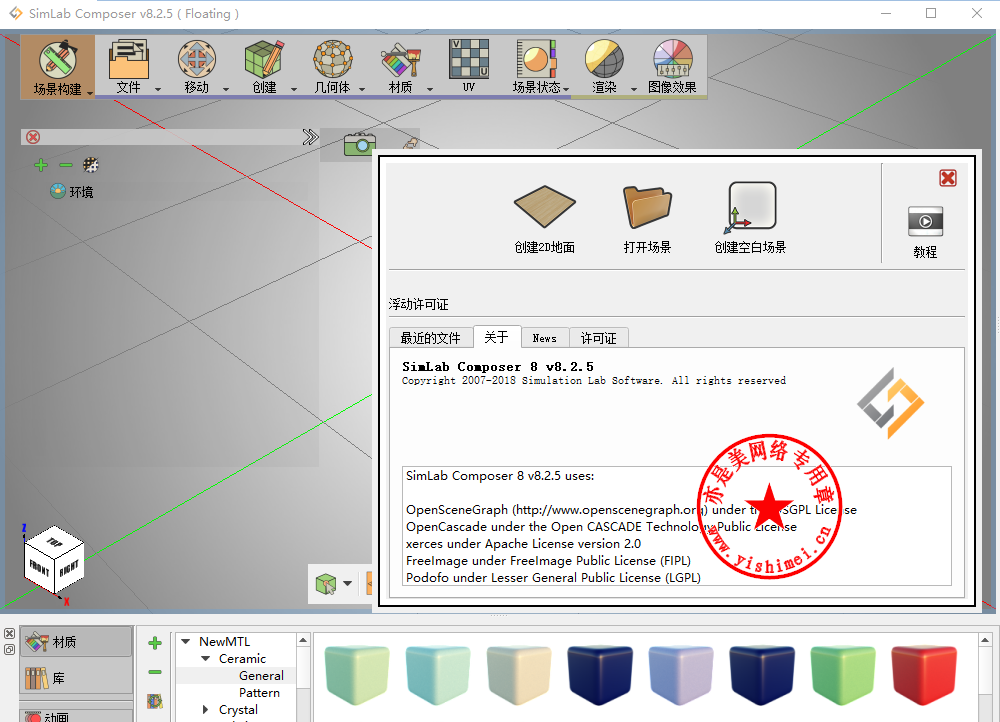
Task: Open the 渲染 dropdown arrow
Action: click(x=634, y=89)
